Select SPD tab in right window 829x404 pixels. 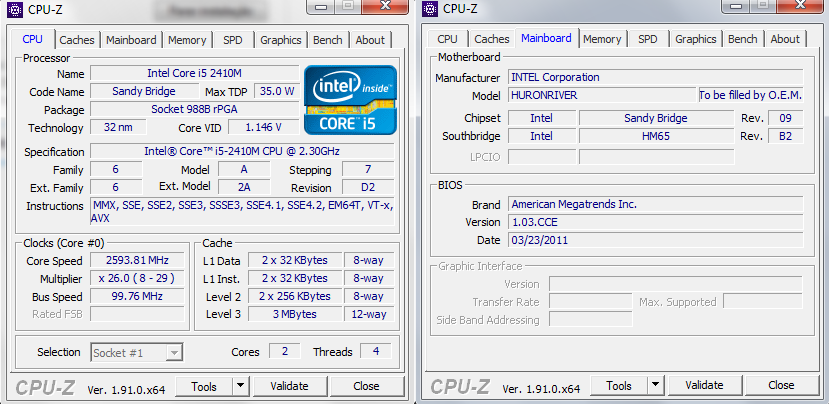pyautogui.click(x=648, y=39)
